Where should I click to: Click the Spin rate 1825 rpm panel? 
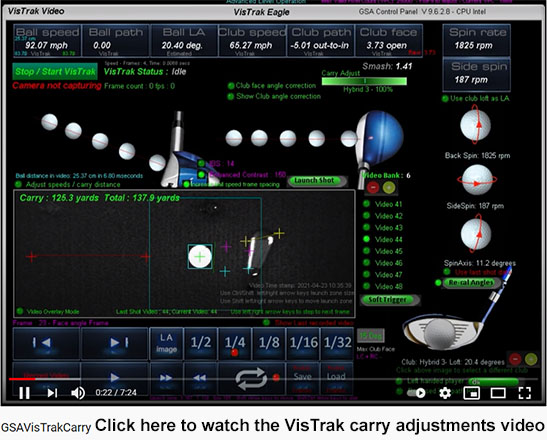coord(477,40)
